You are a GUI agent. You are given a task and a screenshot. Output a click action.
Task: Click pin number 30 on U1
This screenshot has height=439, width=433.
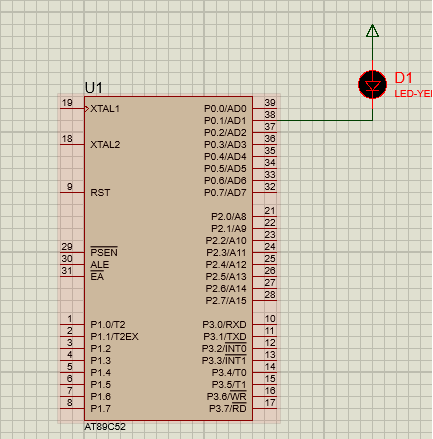click(67, 259)
